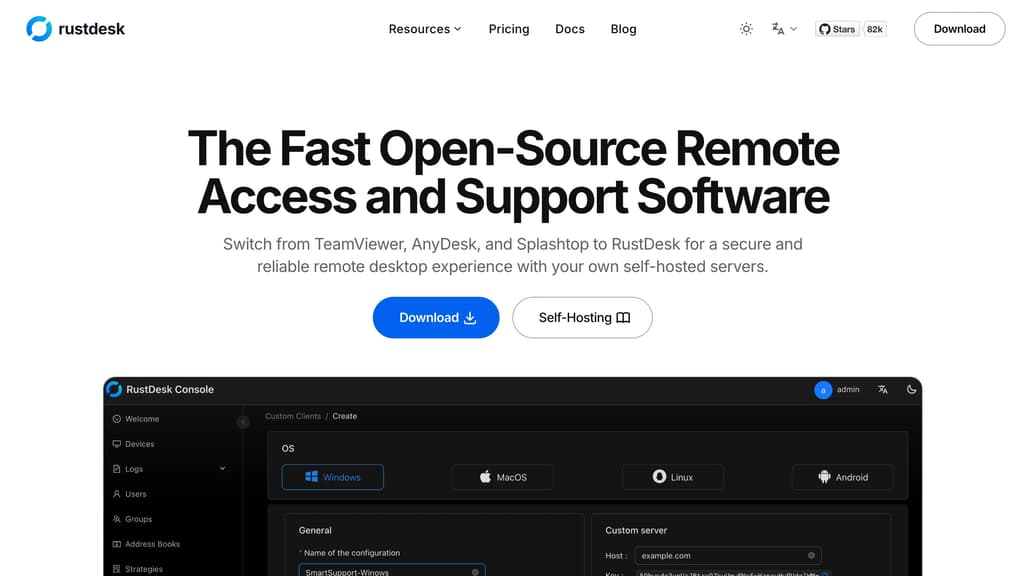Open the language selector dropdown
1024x576 pixels.
coord(784,29)
